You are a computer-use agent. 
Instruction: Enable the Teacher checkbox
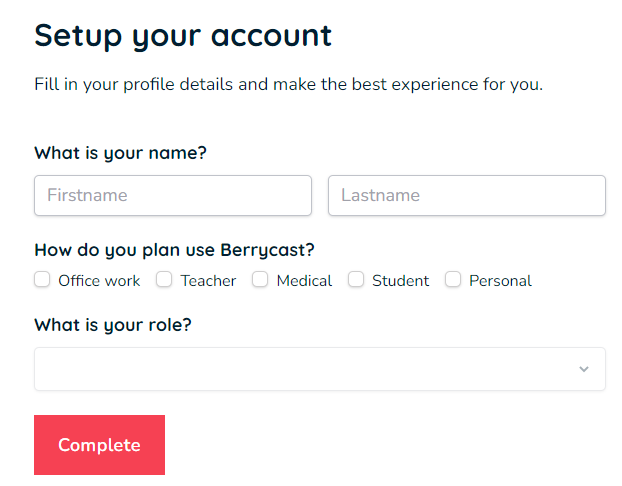point(165,280)
